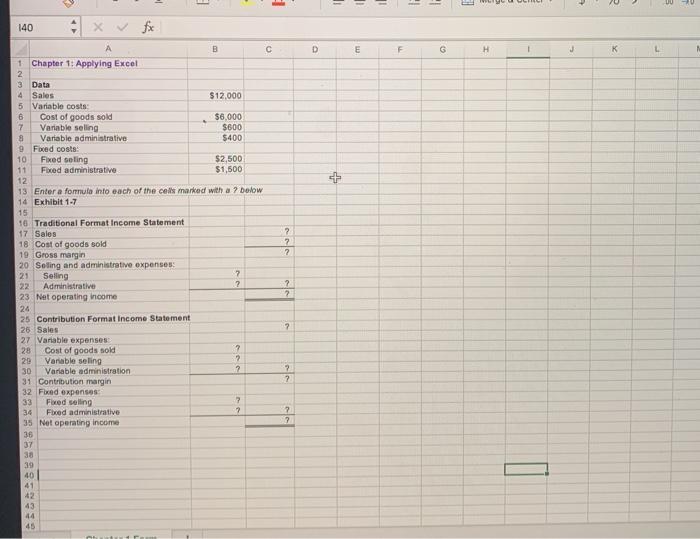Select the ? cell for Net operating income row 35
This screenshot has height=539, width=700.
(x=270, y=420)
